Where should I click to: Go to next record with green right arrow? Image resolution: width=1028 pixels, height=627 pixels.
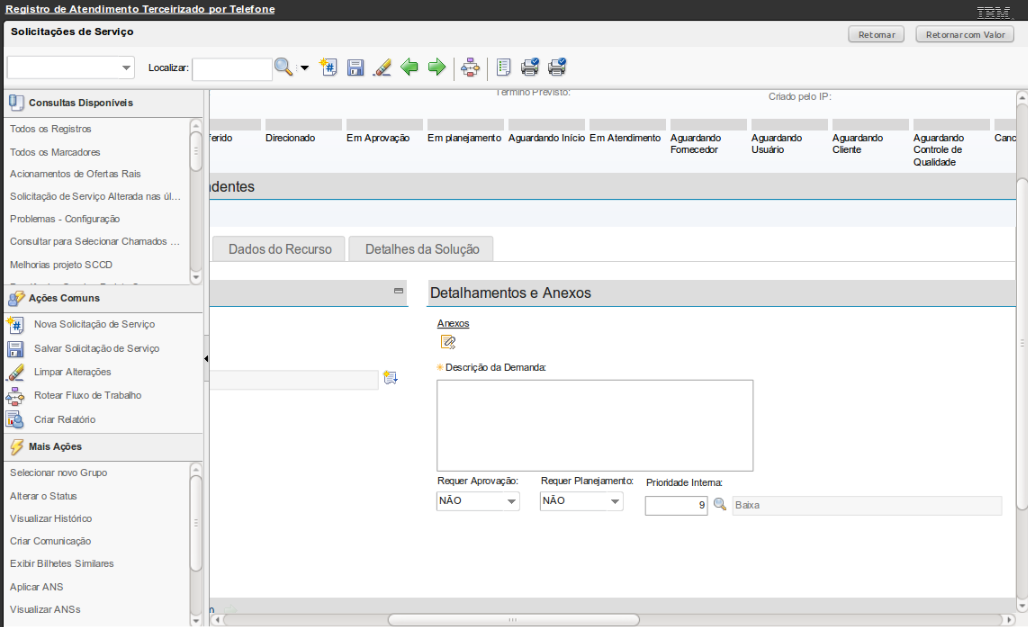pyautogui.click(x=436, y=67)
